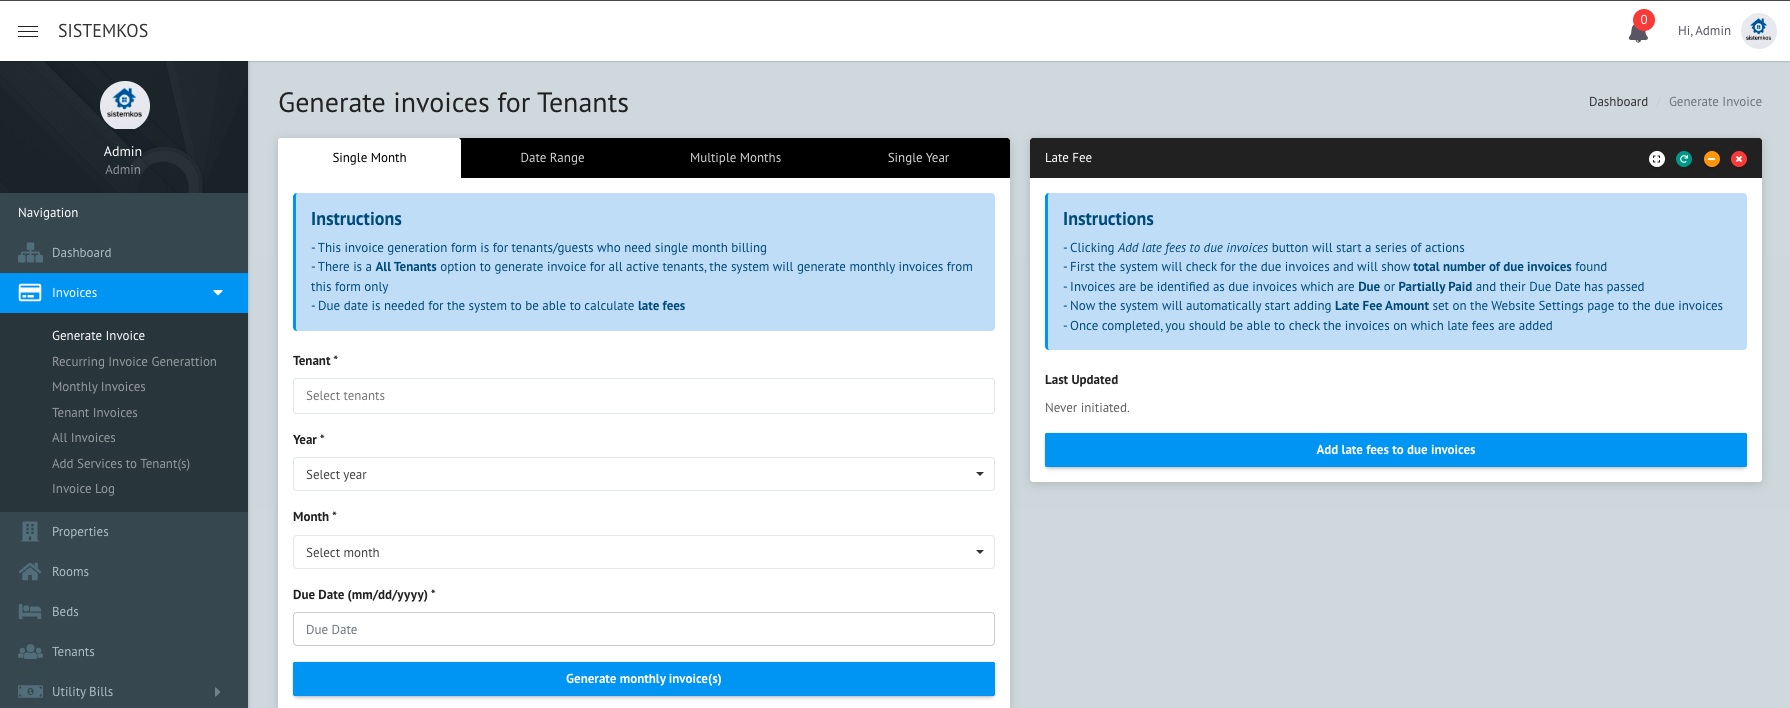Open Invoice Log submenu item
The height and width of the screenshot is (708, 1790).
click(x=83, y=489)
